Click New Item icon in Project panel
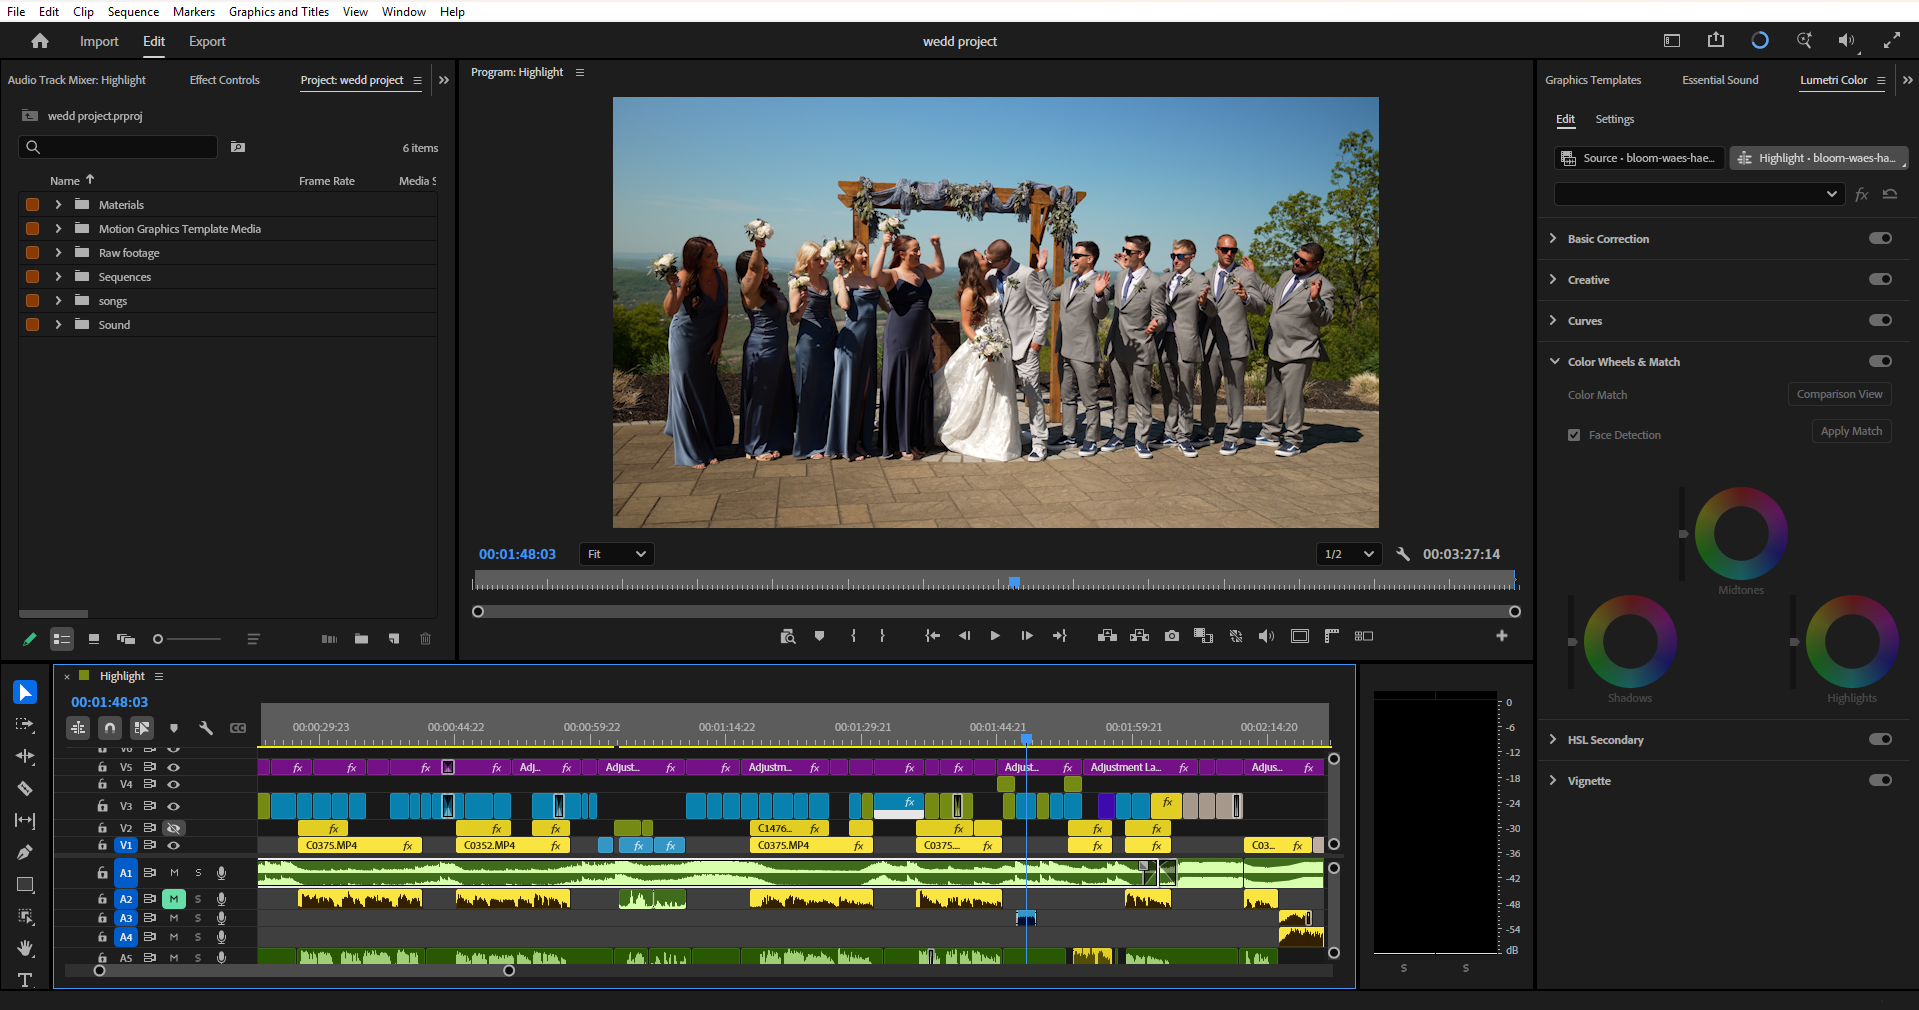 coord(394,639)
